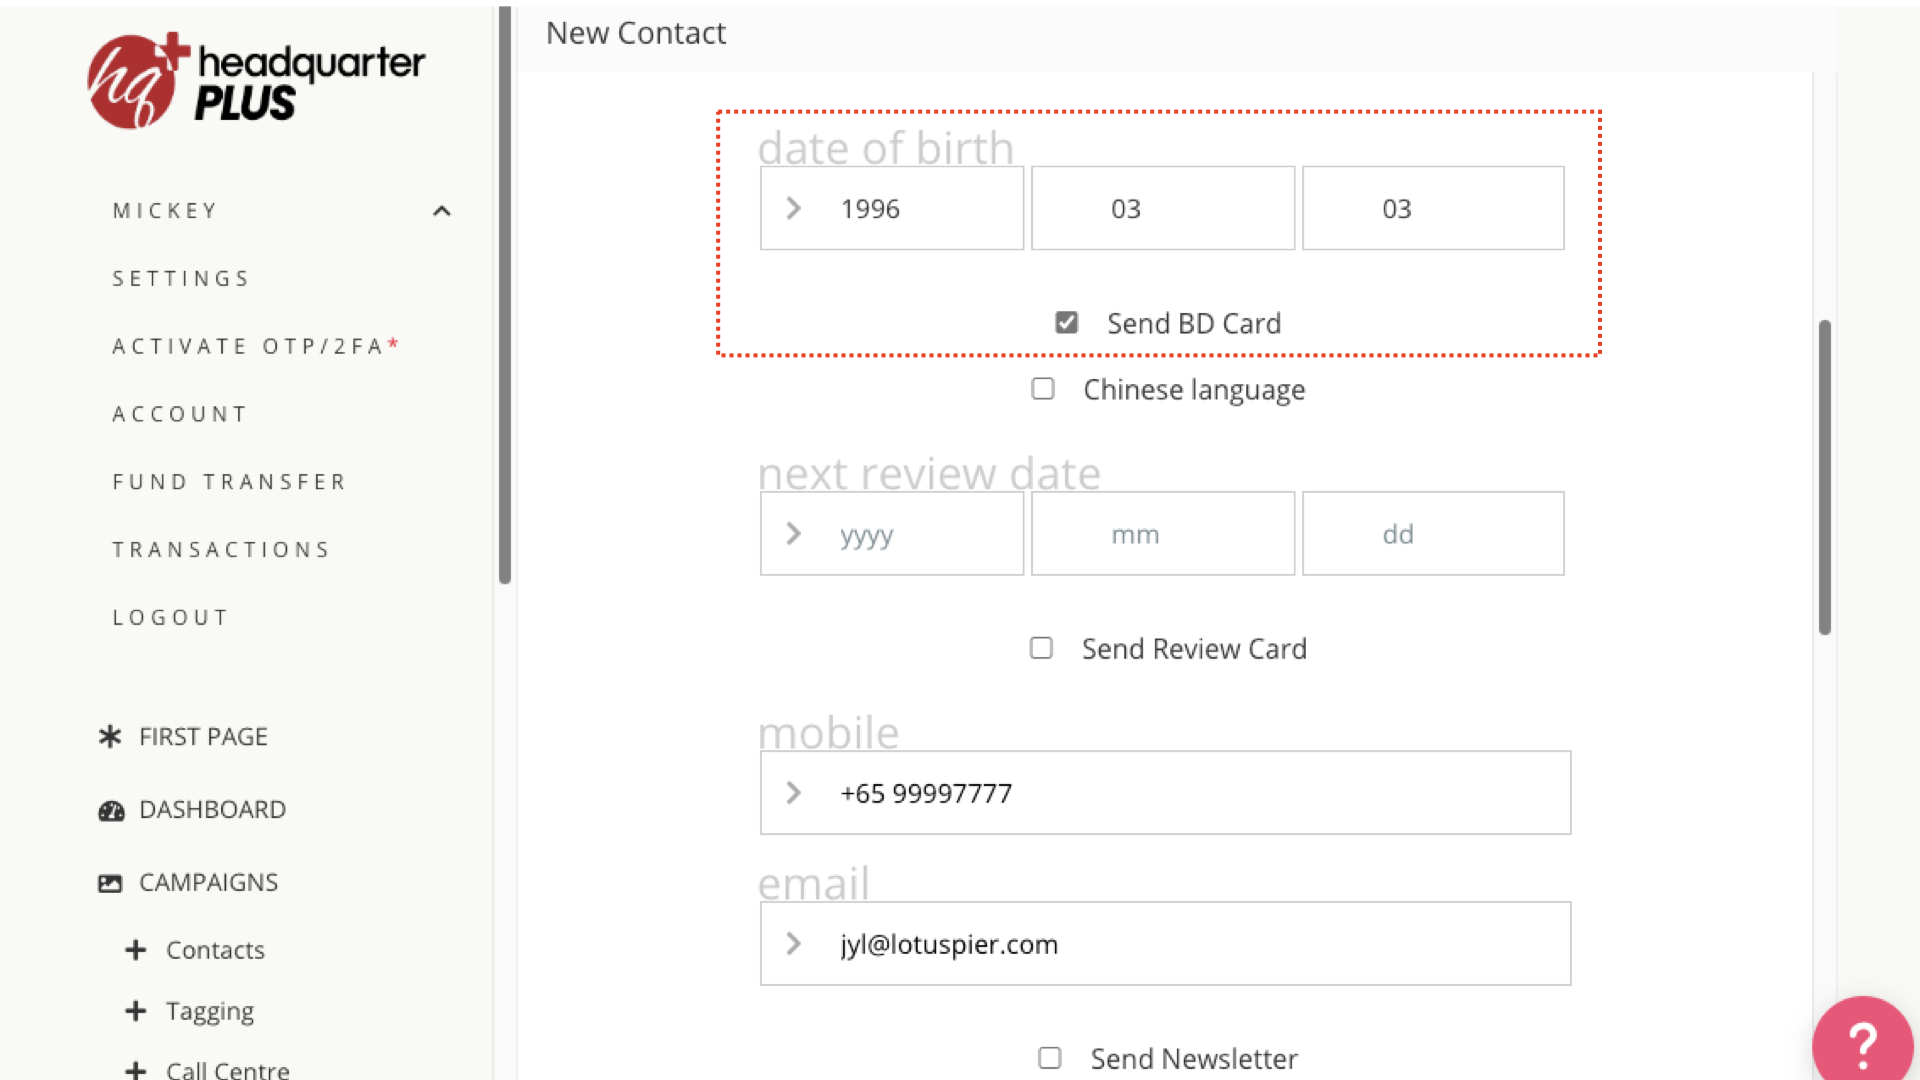
Task: Click the Campaigns image icon
Action: click(110, 883)
